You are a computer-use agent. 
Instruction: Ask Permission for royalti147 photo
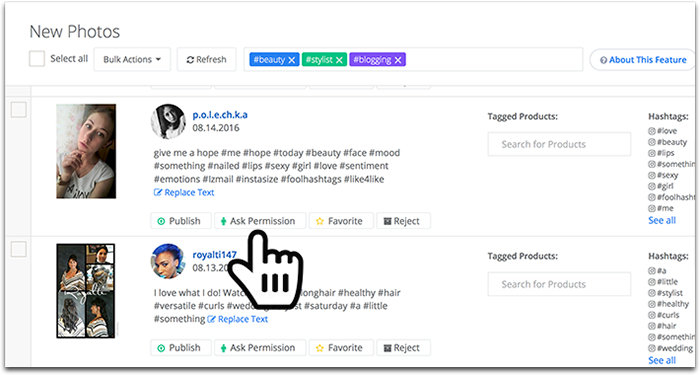260,348
